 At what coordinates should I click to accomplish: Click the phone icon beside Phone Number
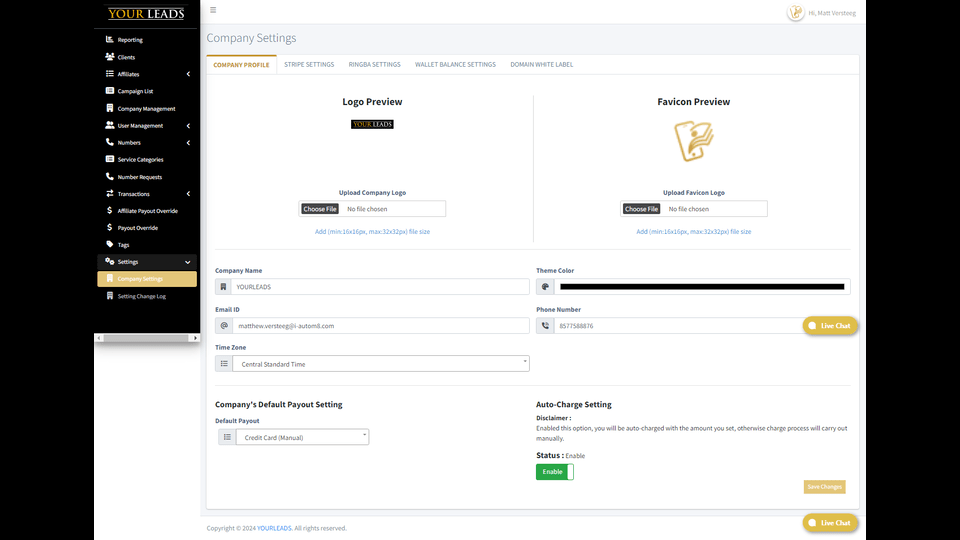(x=546, y=326)
